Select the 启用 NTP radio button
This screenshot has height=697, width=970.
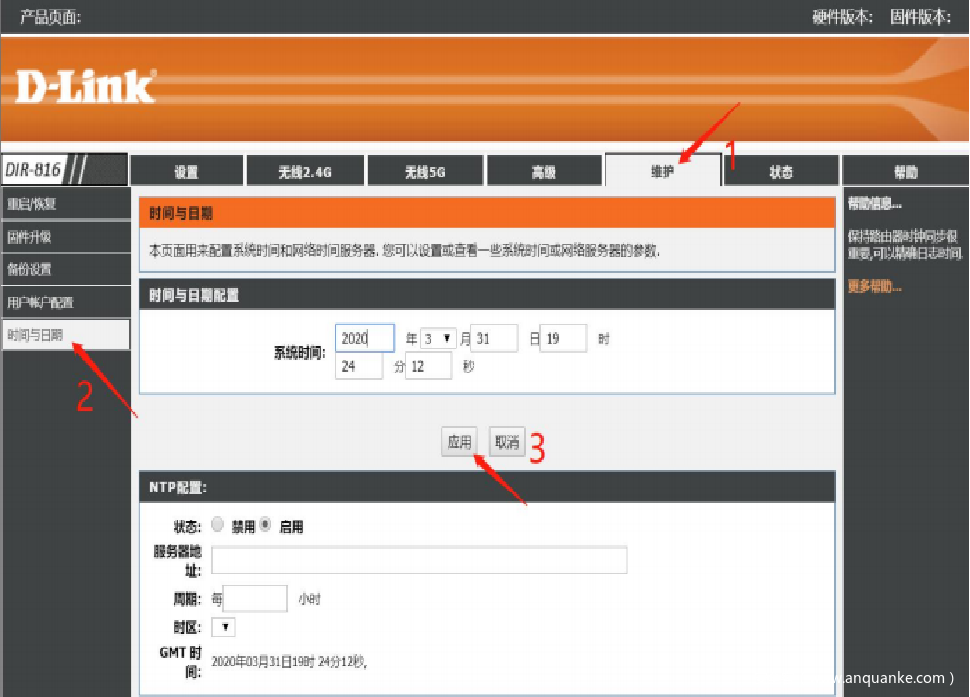(x=266, y=525)
